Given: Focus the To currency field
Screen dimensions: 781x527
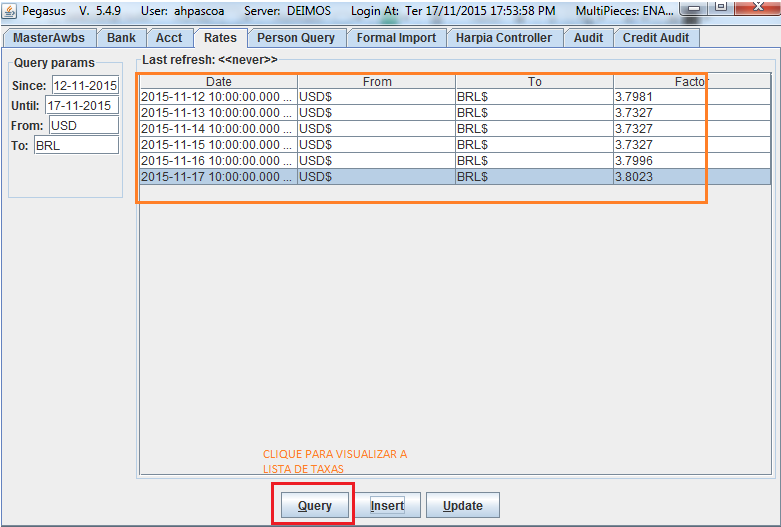Looking at the screenshot, I should pyautogui.click(x=76, y=145).
